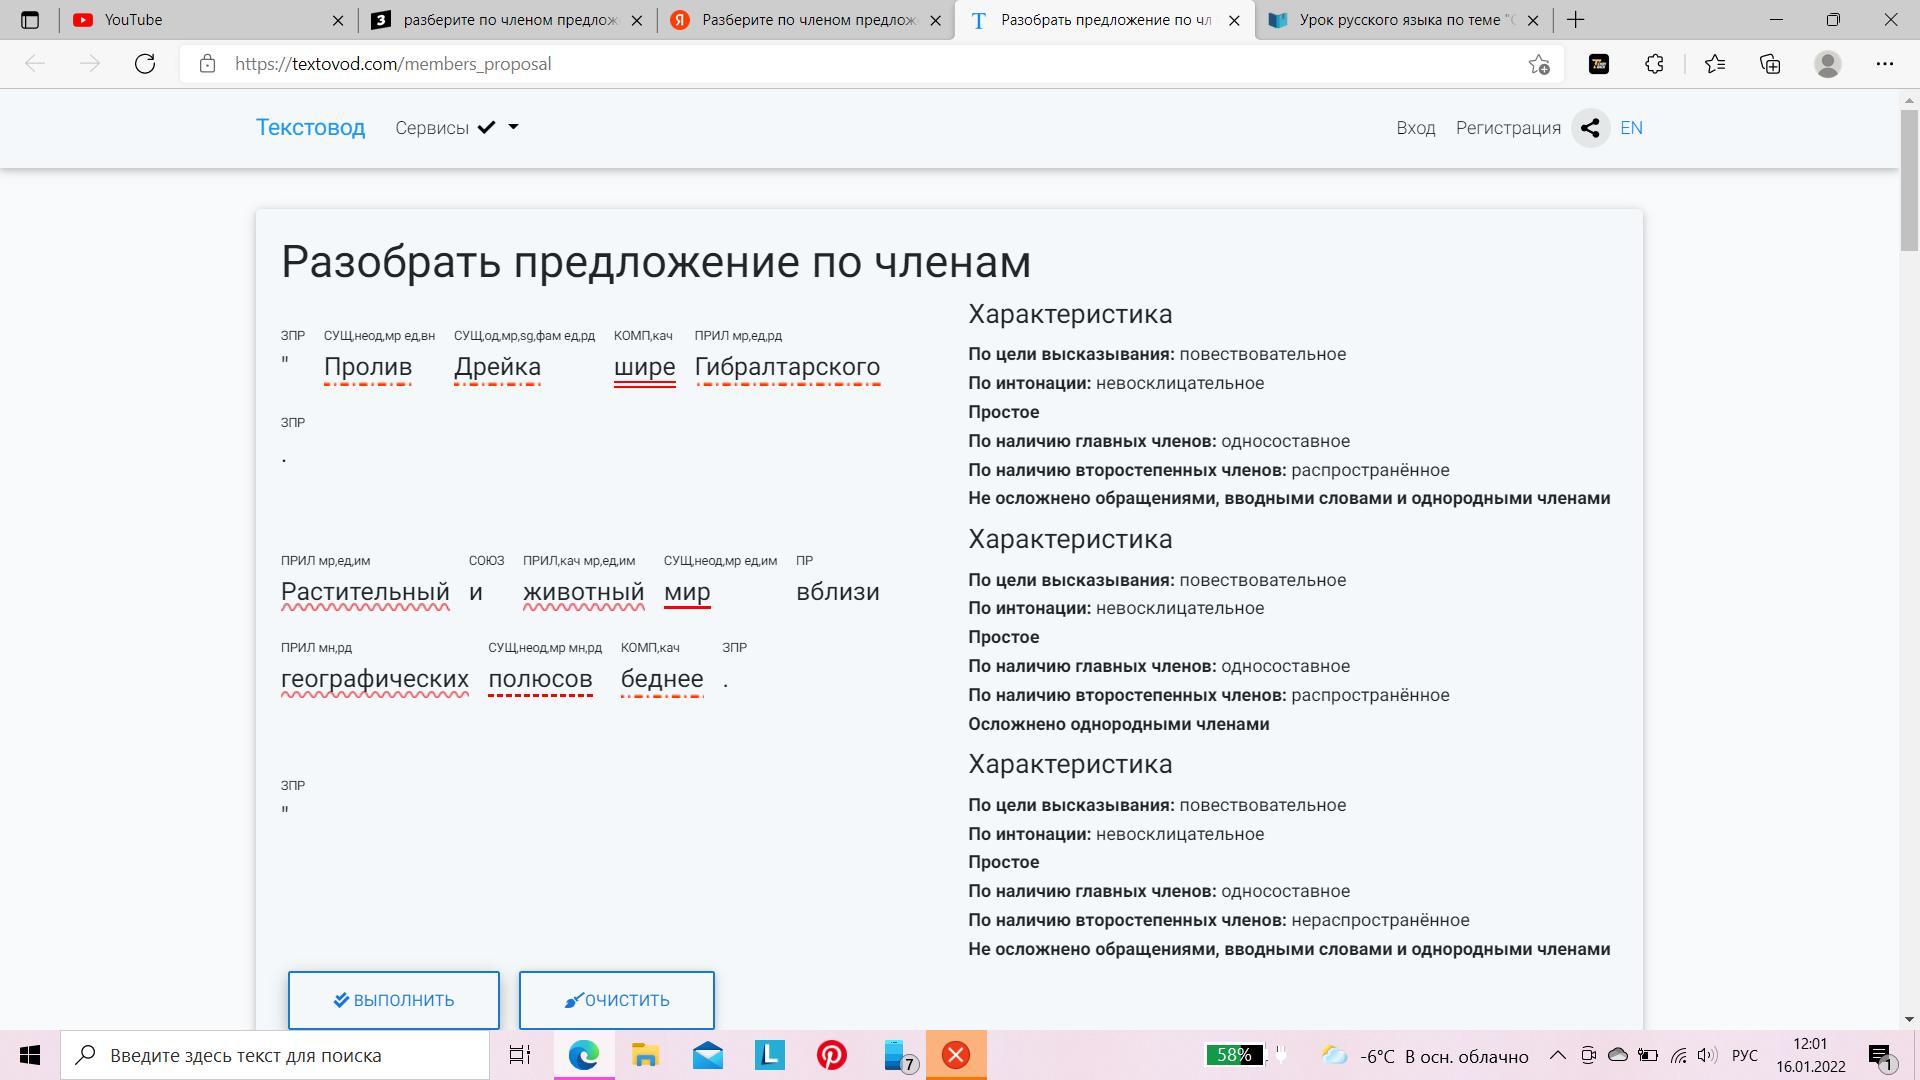1920x1080 pixels.
Task: Open the Collections icon in toolbar
Action: point(1770,64)
